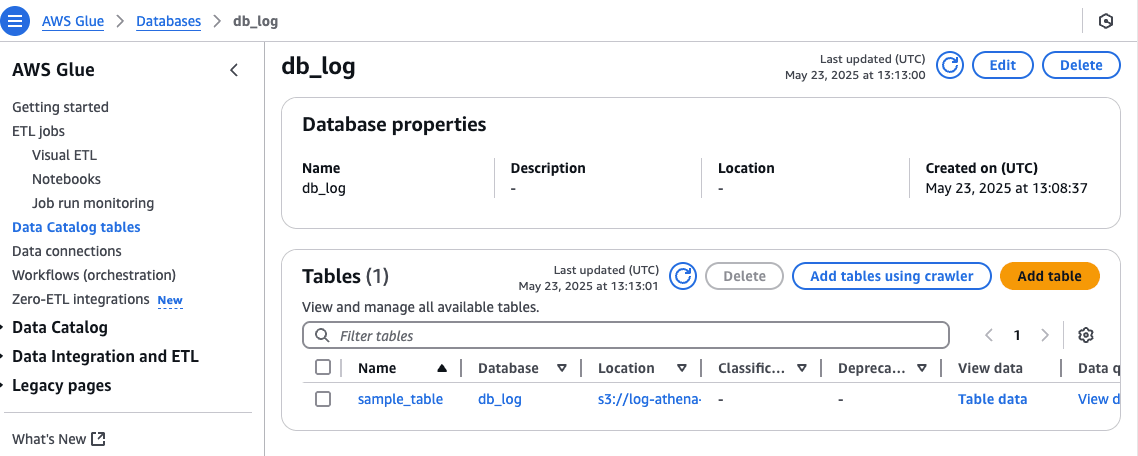Sort by the Location column arrow

click(681, 368)
